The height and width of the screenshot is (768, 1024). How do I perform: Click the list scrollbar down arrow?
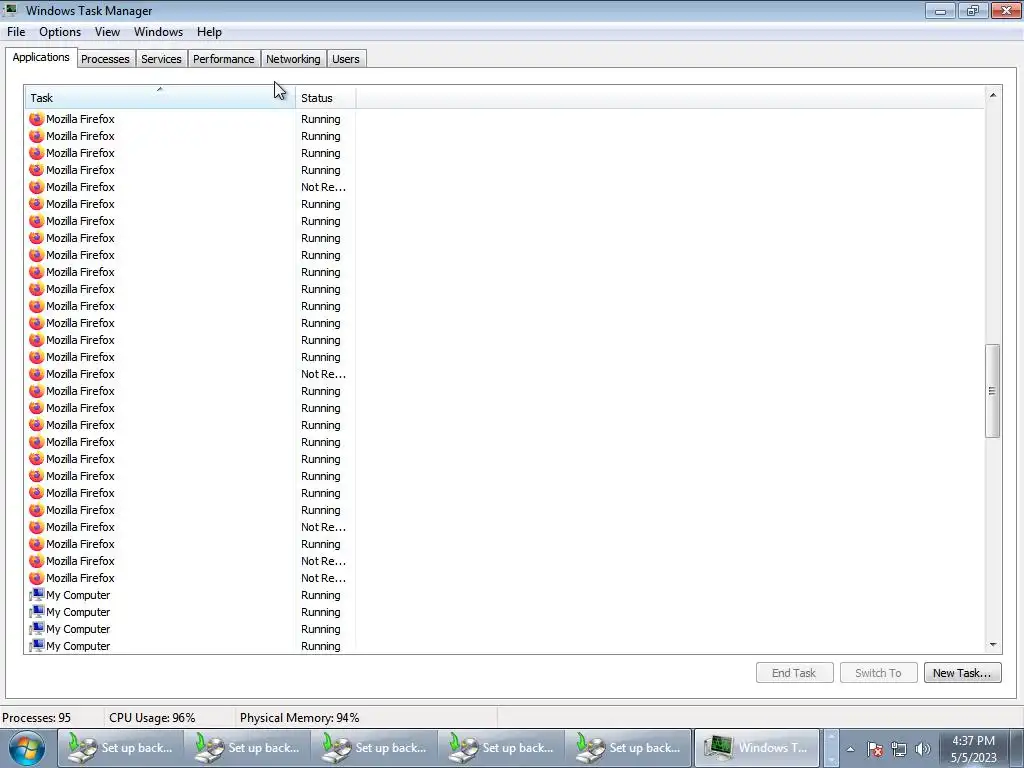tap(993, 645)
